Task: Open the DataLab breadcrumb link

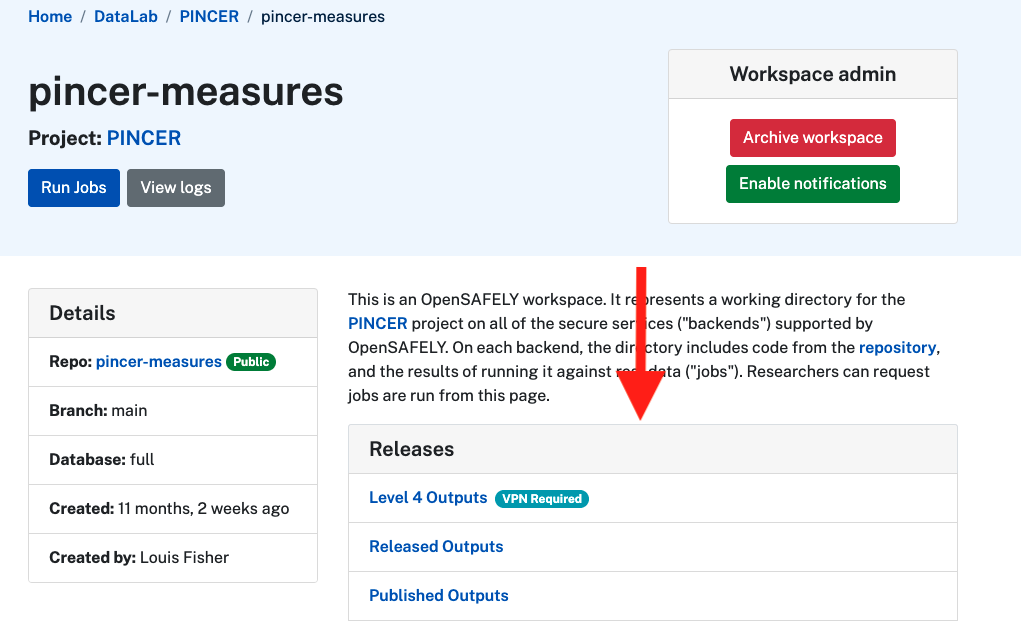Action: (125, 16)
